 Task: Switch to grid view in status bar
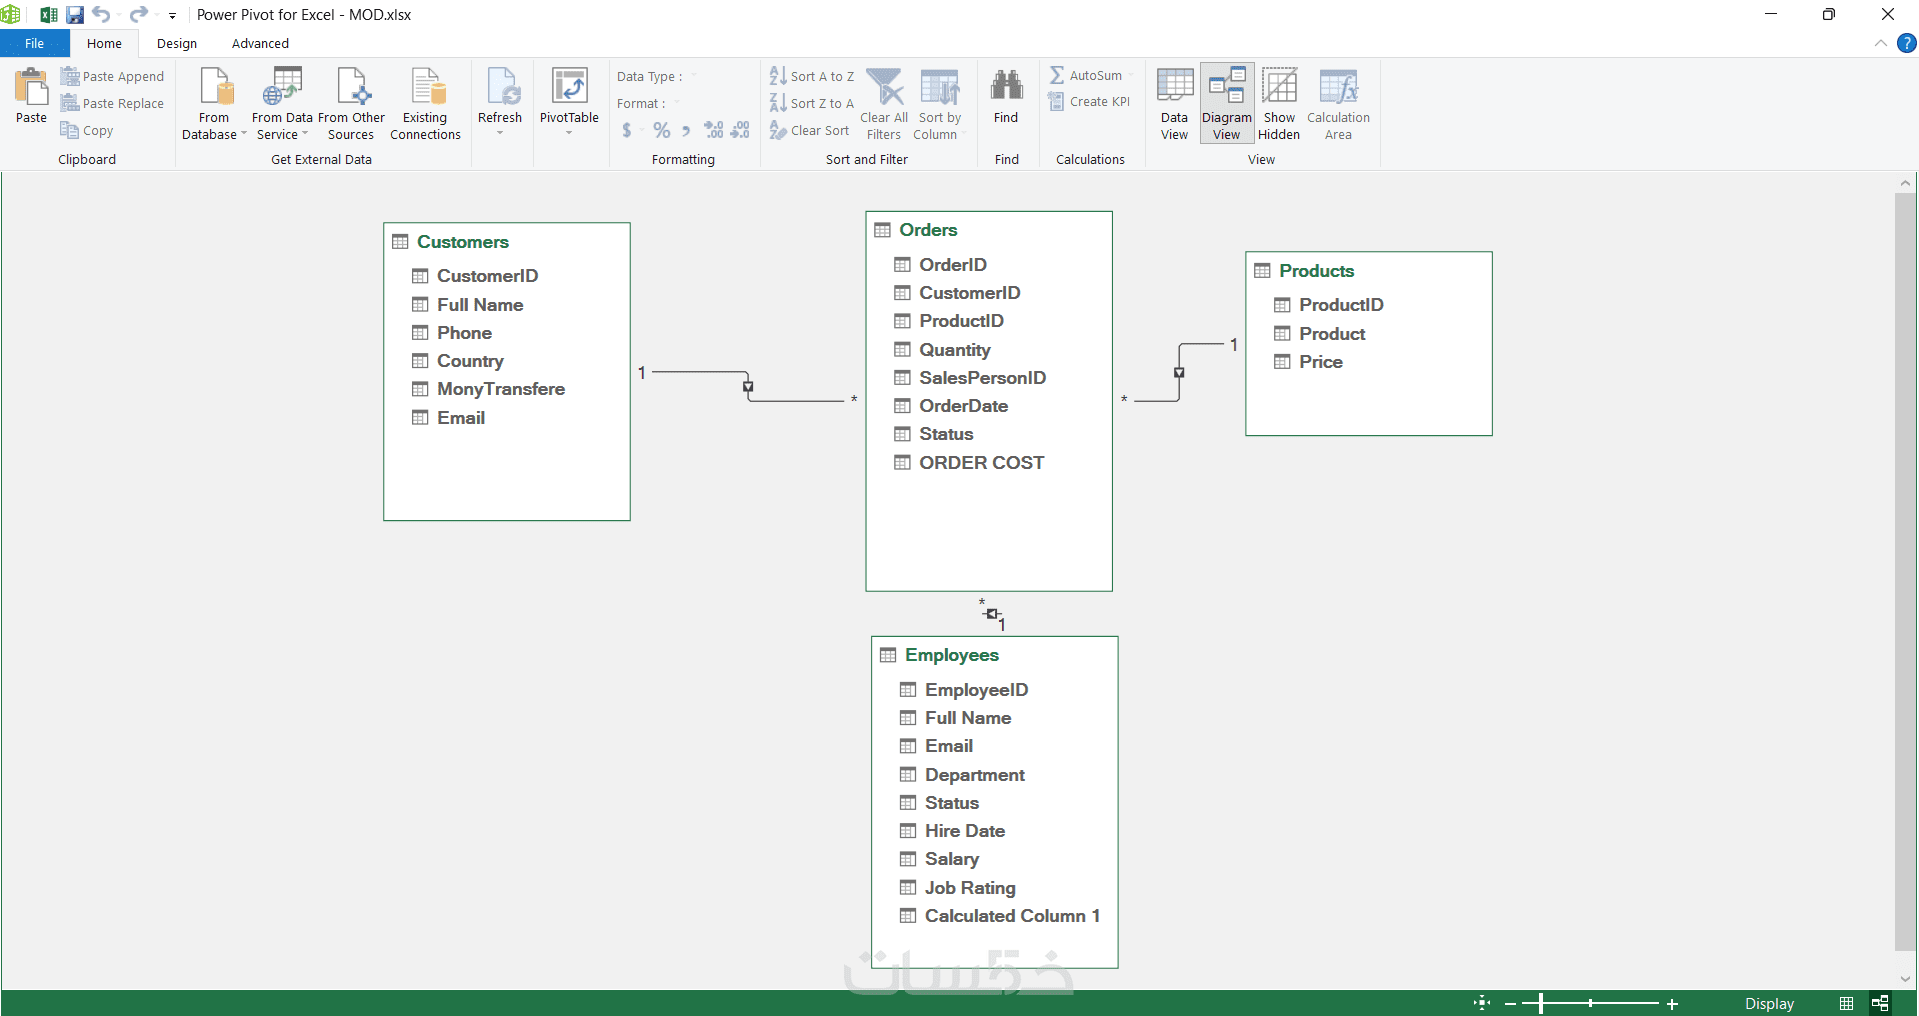pyautogui.click(x=1846, y=1003)
